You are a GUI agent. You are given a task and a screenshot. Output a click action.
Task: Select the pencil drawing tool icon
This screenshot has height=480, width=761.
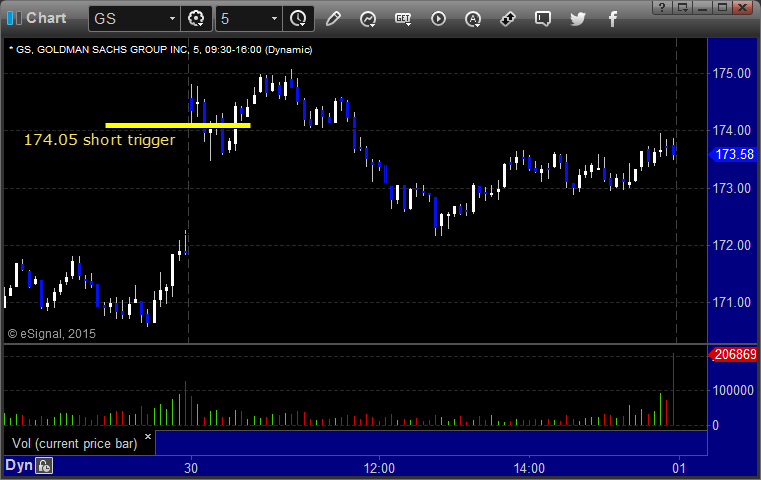tap(333, 19)
